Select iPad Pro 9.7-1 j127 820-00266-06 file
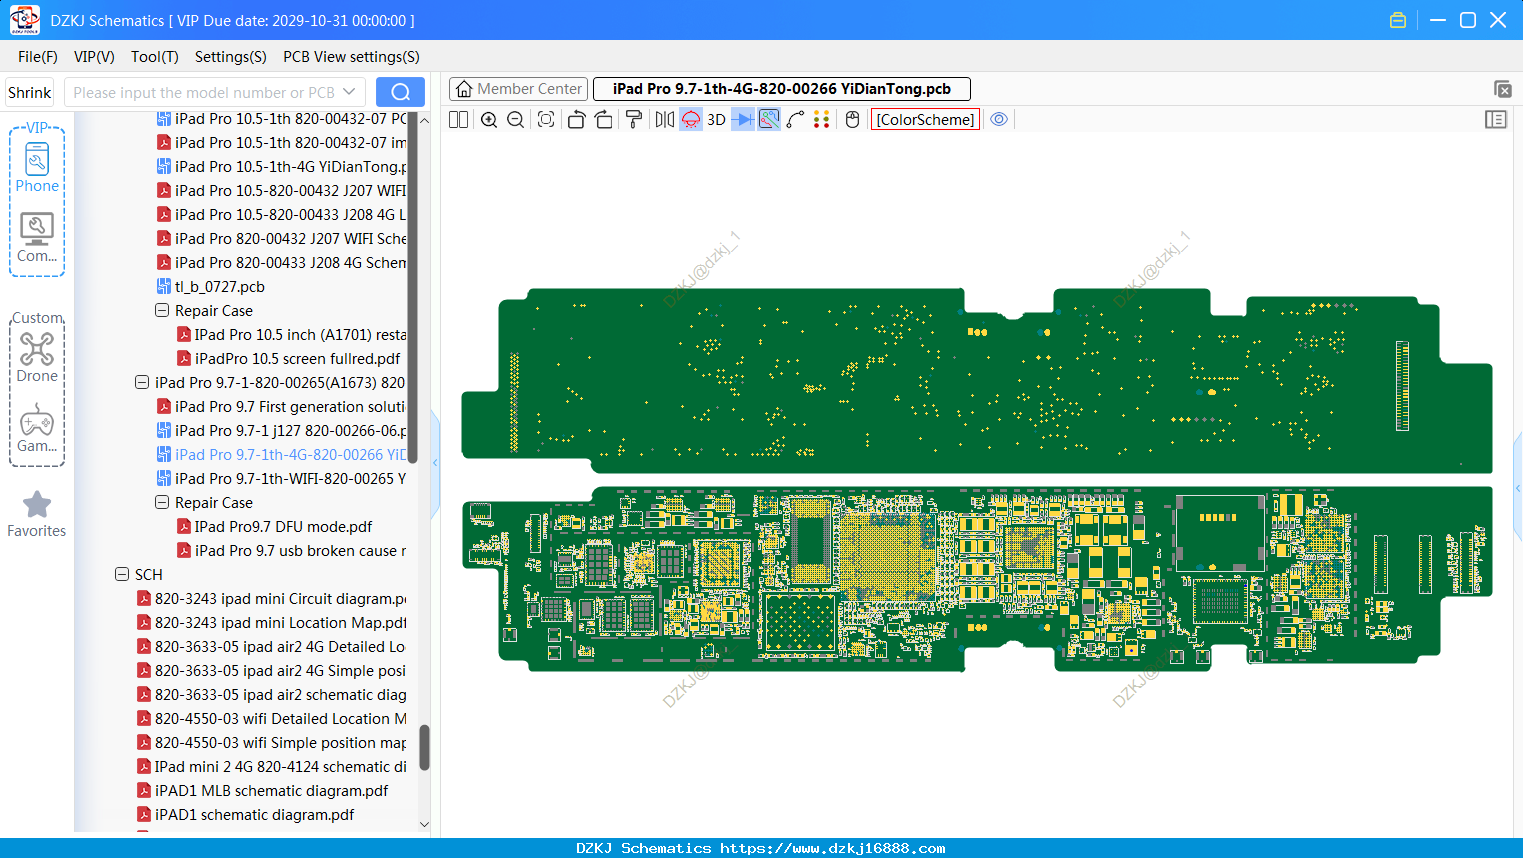 pyautogui.click(x=290, y=430)
